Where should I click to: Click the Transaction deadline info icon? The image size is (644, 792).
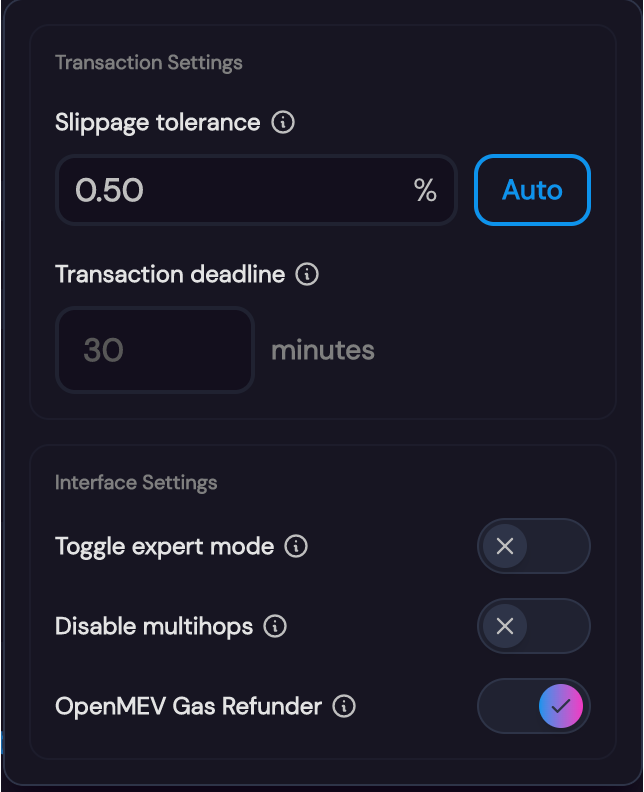[x=308, y=274]
